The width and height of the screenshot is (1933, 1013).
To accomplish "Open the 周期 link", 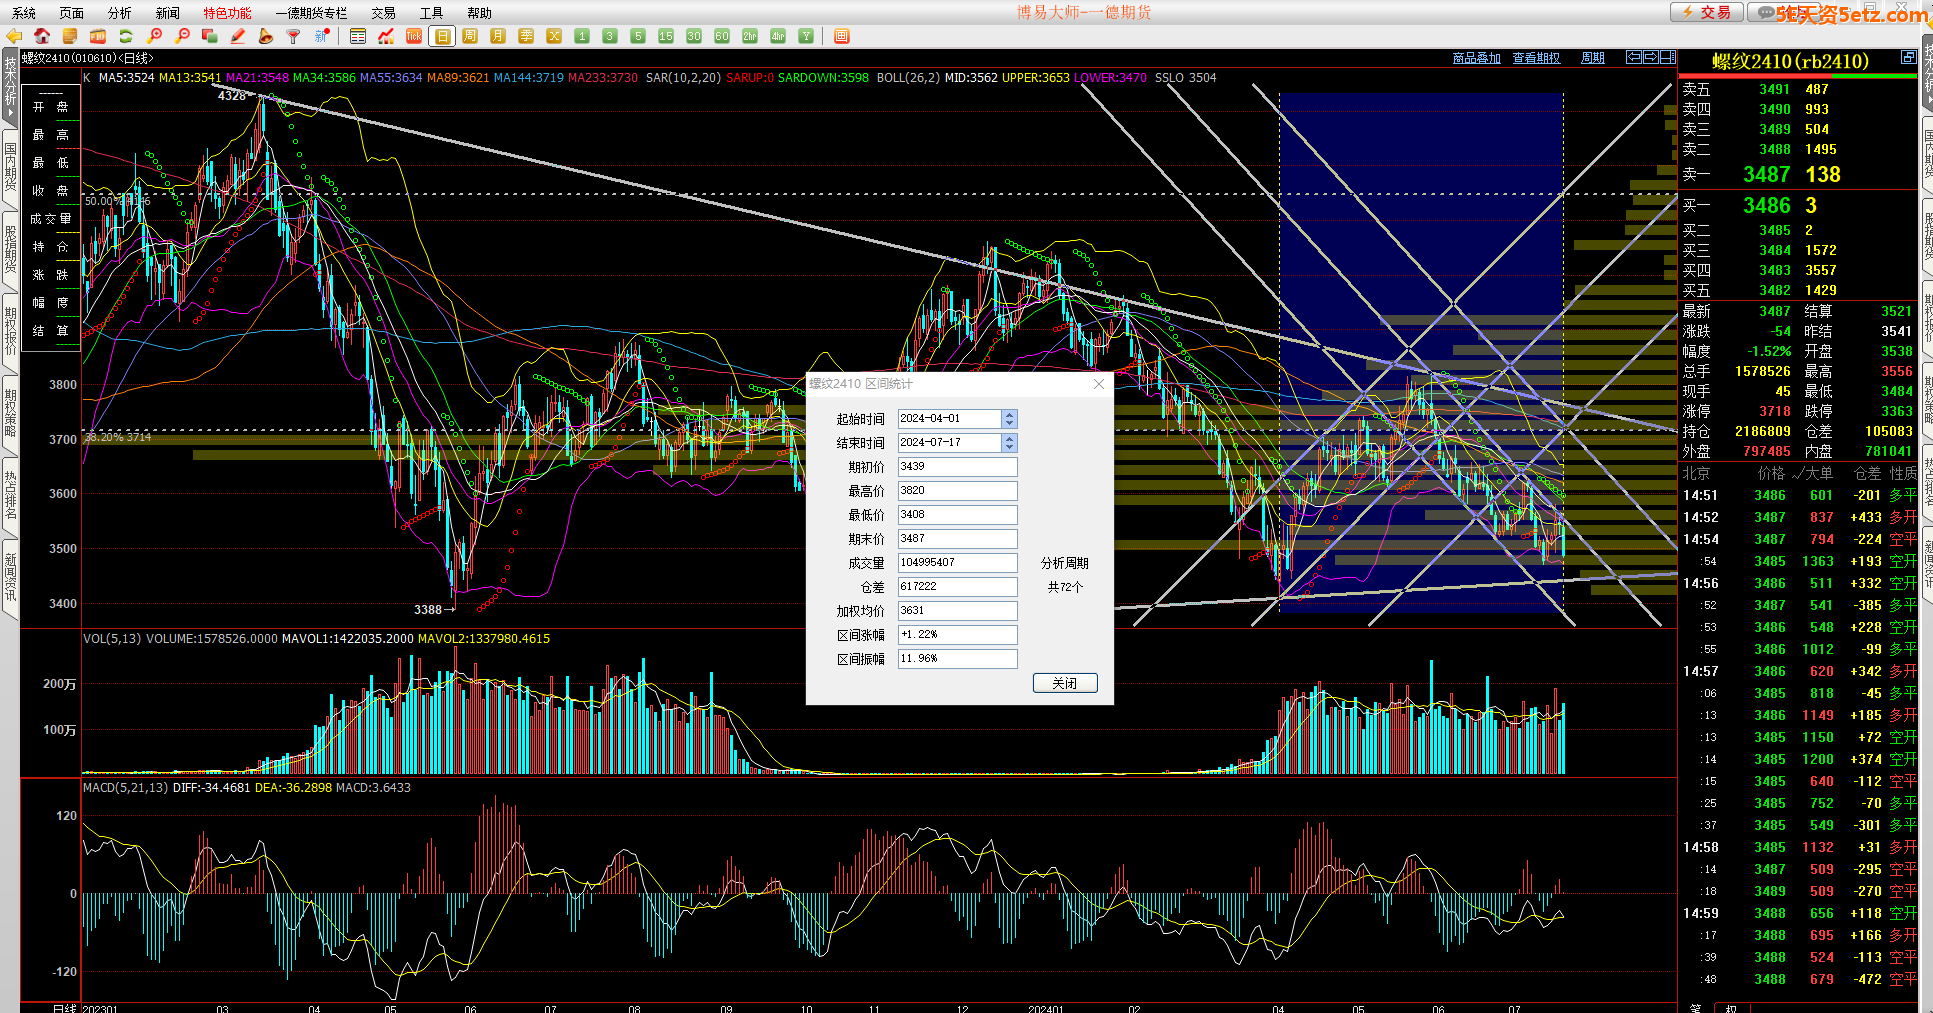I will [x=1593, y=58].
